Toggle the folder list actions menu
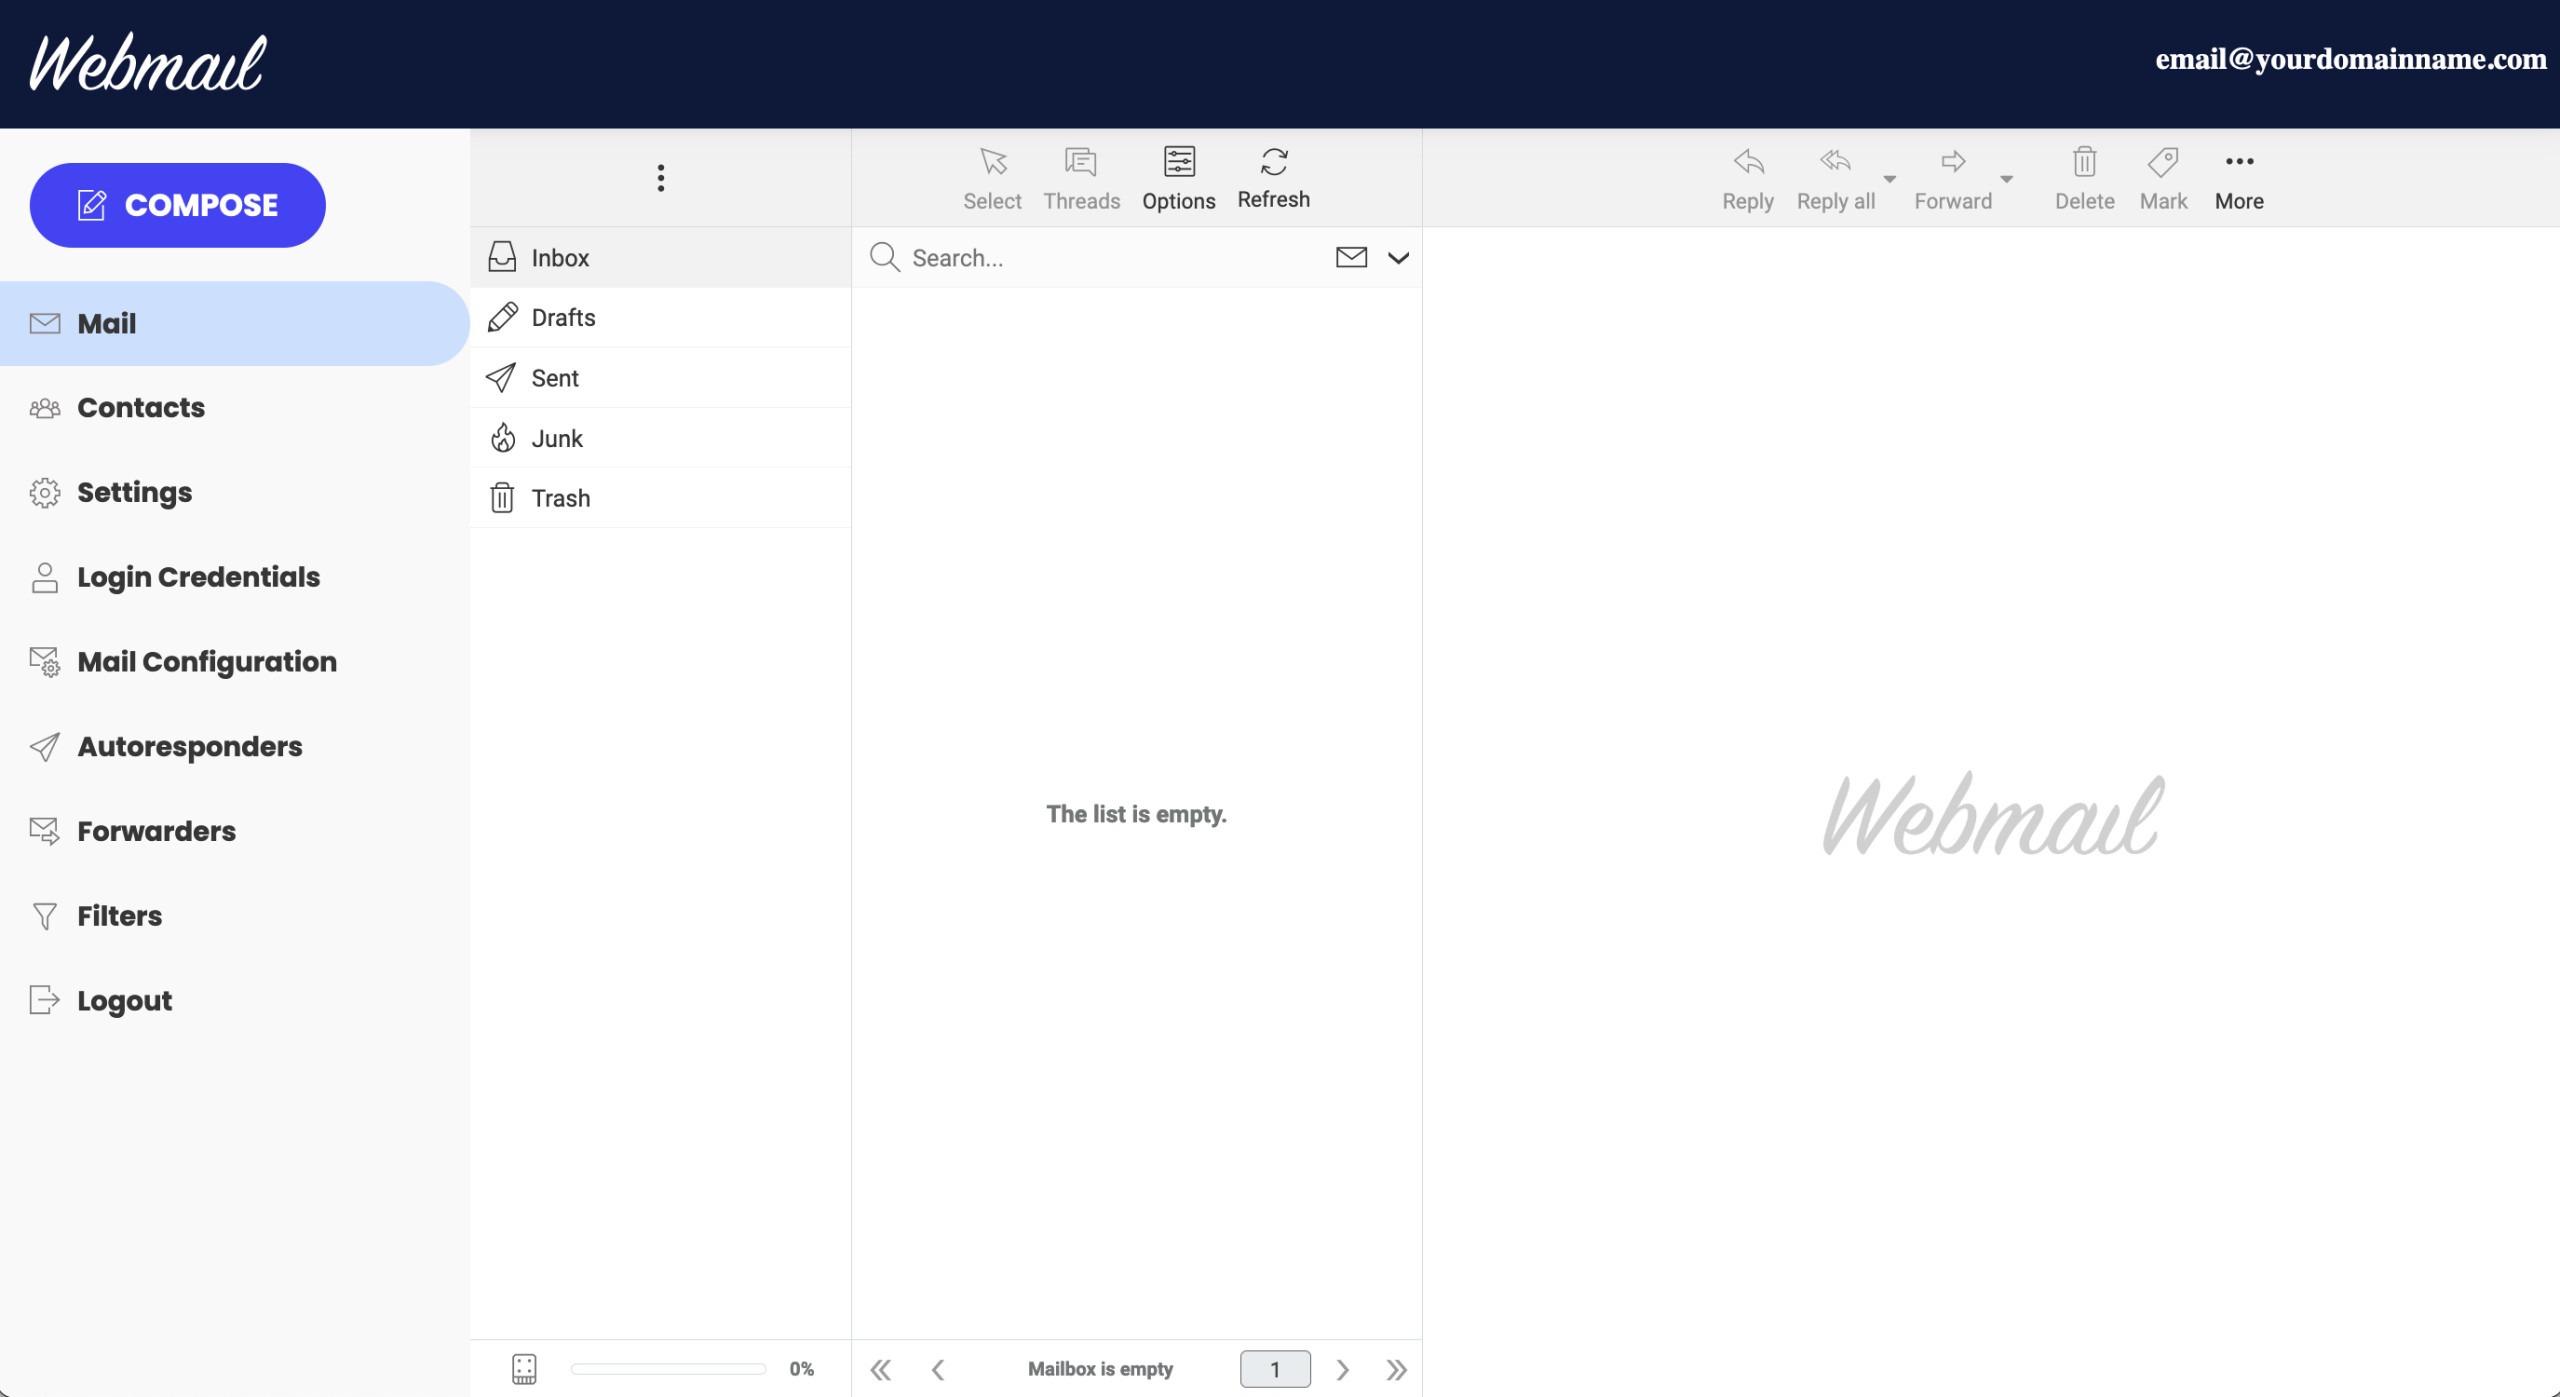The width and height of the screenshot is (2560, 1397). [x=660, y=177]
